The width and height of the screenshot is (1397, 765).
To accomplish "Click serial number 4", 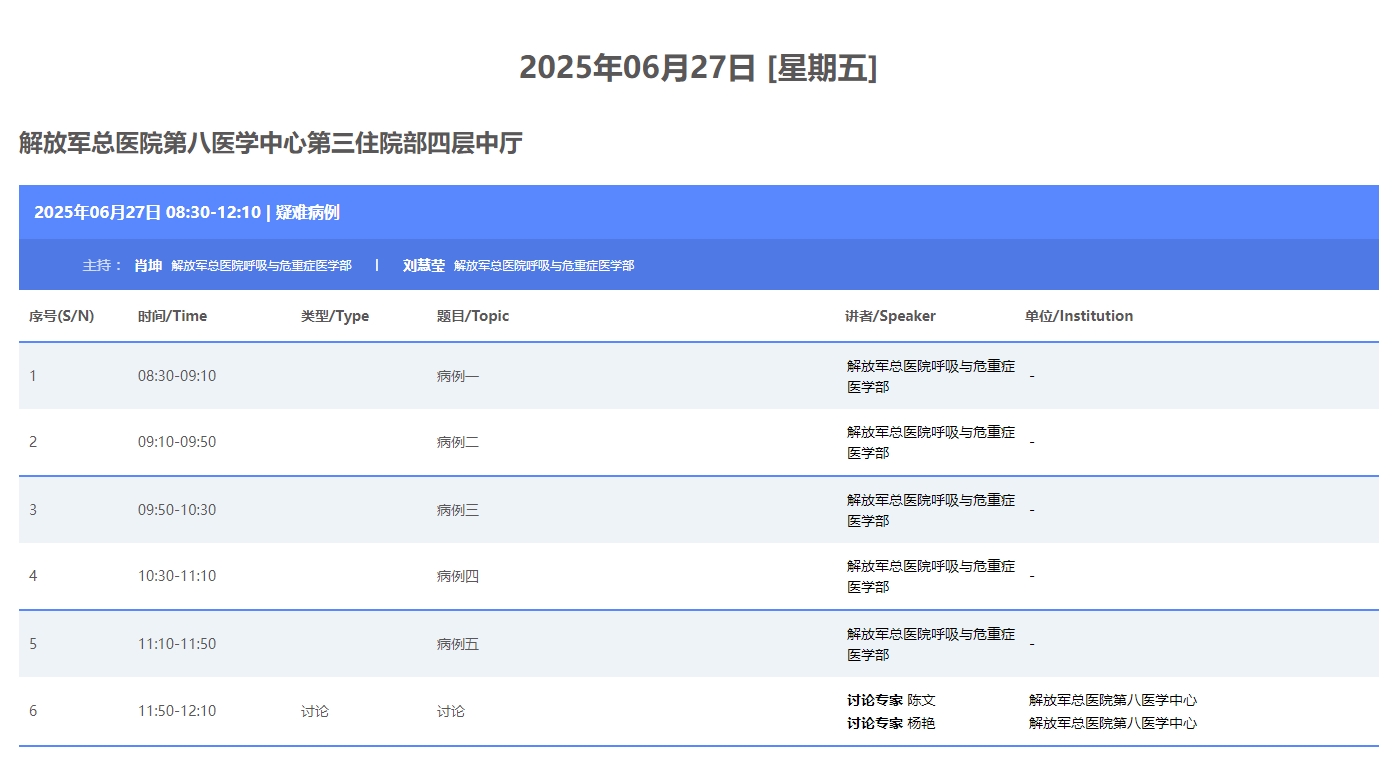I will point(33,576).
